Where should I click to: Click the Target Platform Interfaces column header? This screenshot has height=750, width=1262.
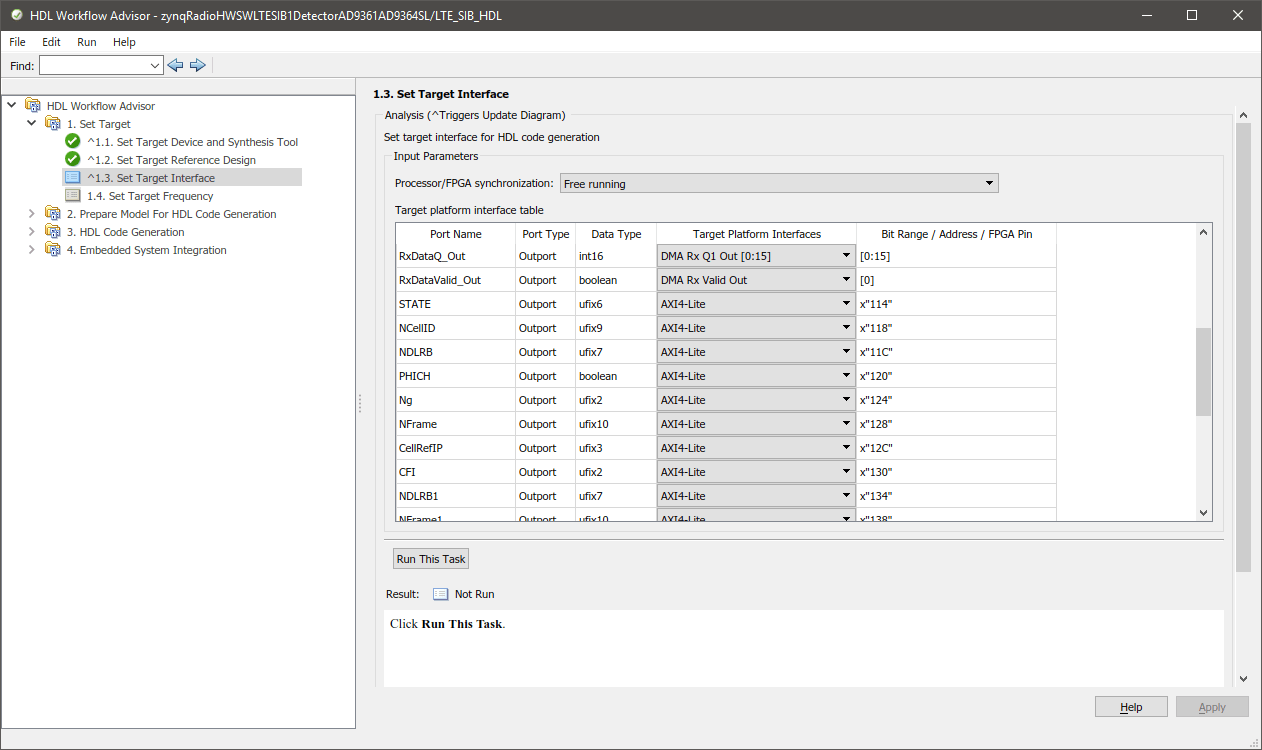pos(756,234)
